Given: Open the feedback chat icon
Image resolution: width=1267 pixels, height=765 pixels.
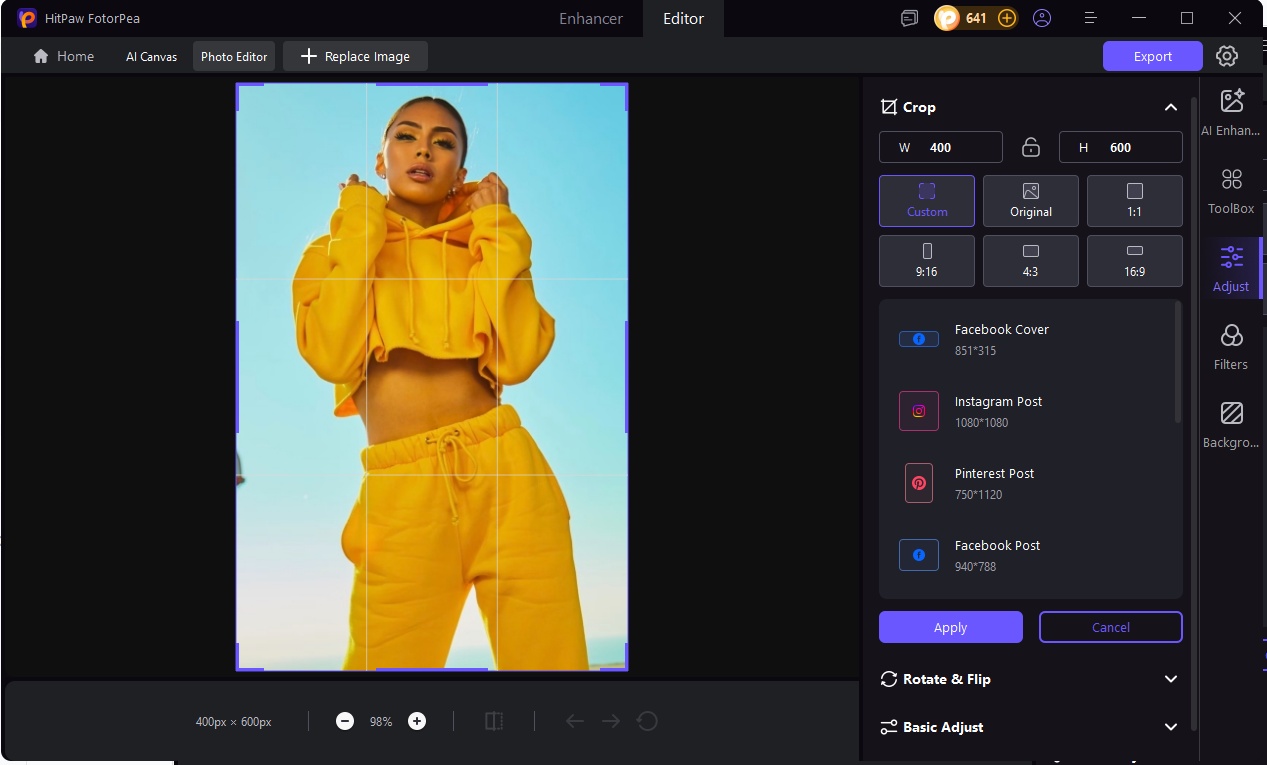Looking at the screenshot, I should 908,18.
